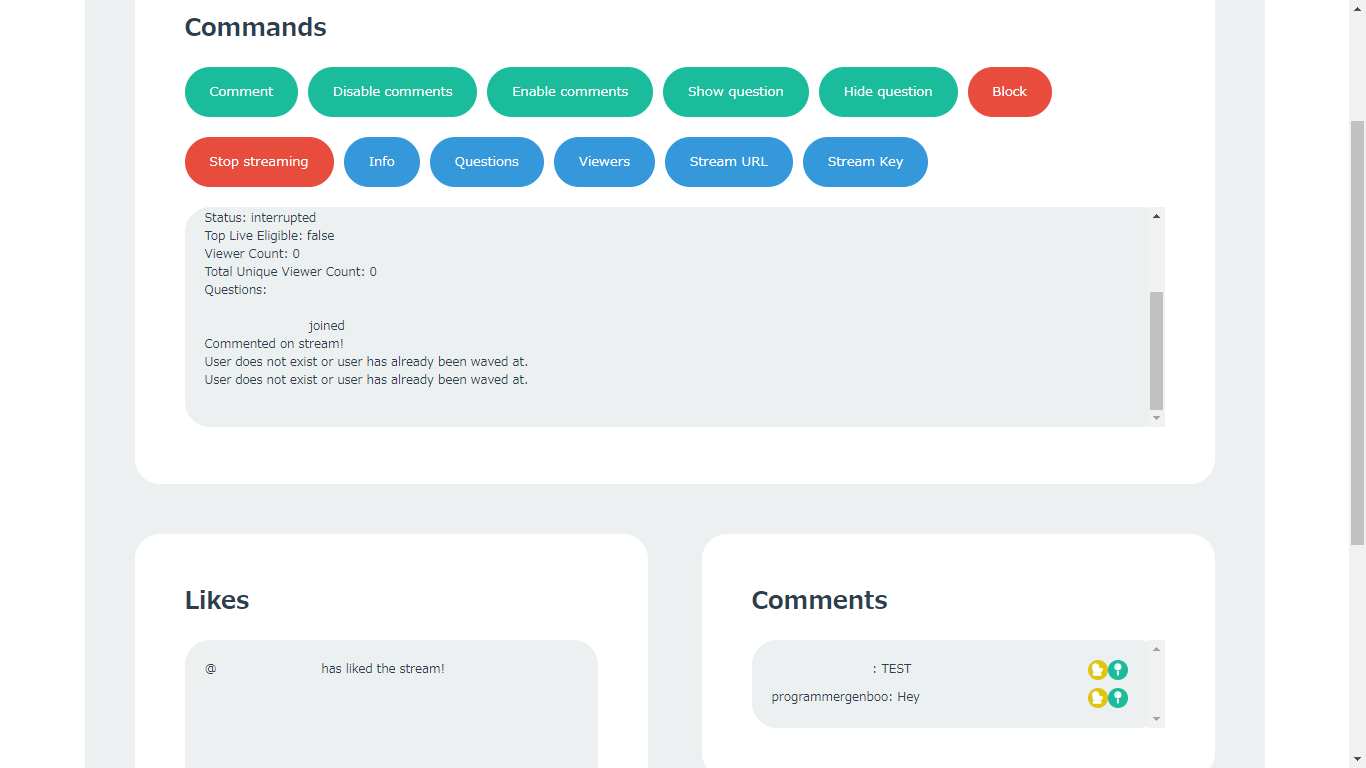Disable comments on the stream
This screenshot has width=1366, height=768.
(x=392, y=92)
